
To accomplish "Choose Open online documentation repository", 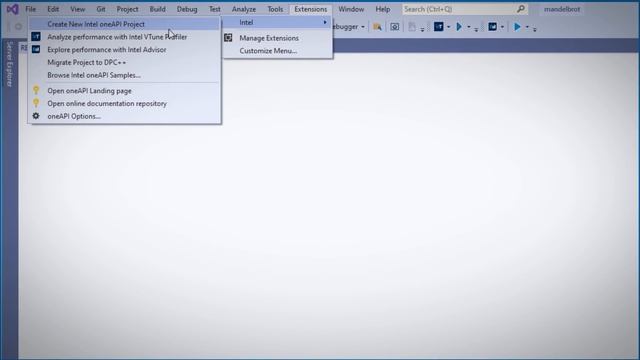I will pyautogui.click(x=125, y=103).
